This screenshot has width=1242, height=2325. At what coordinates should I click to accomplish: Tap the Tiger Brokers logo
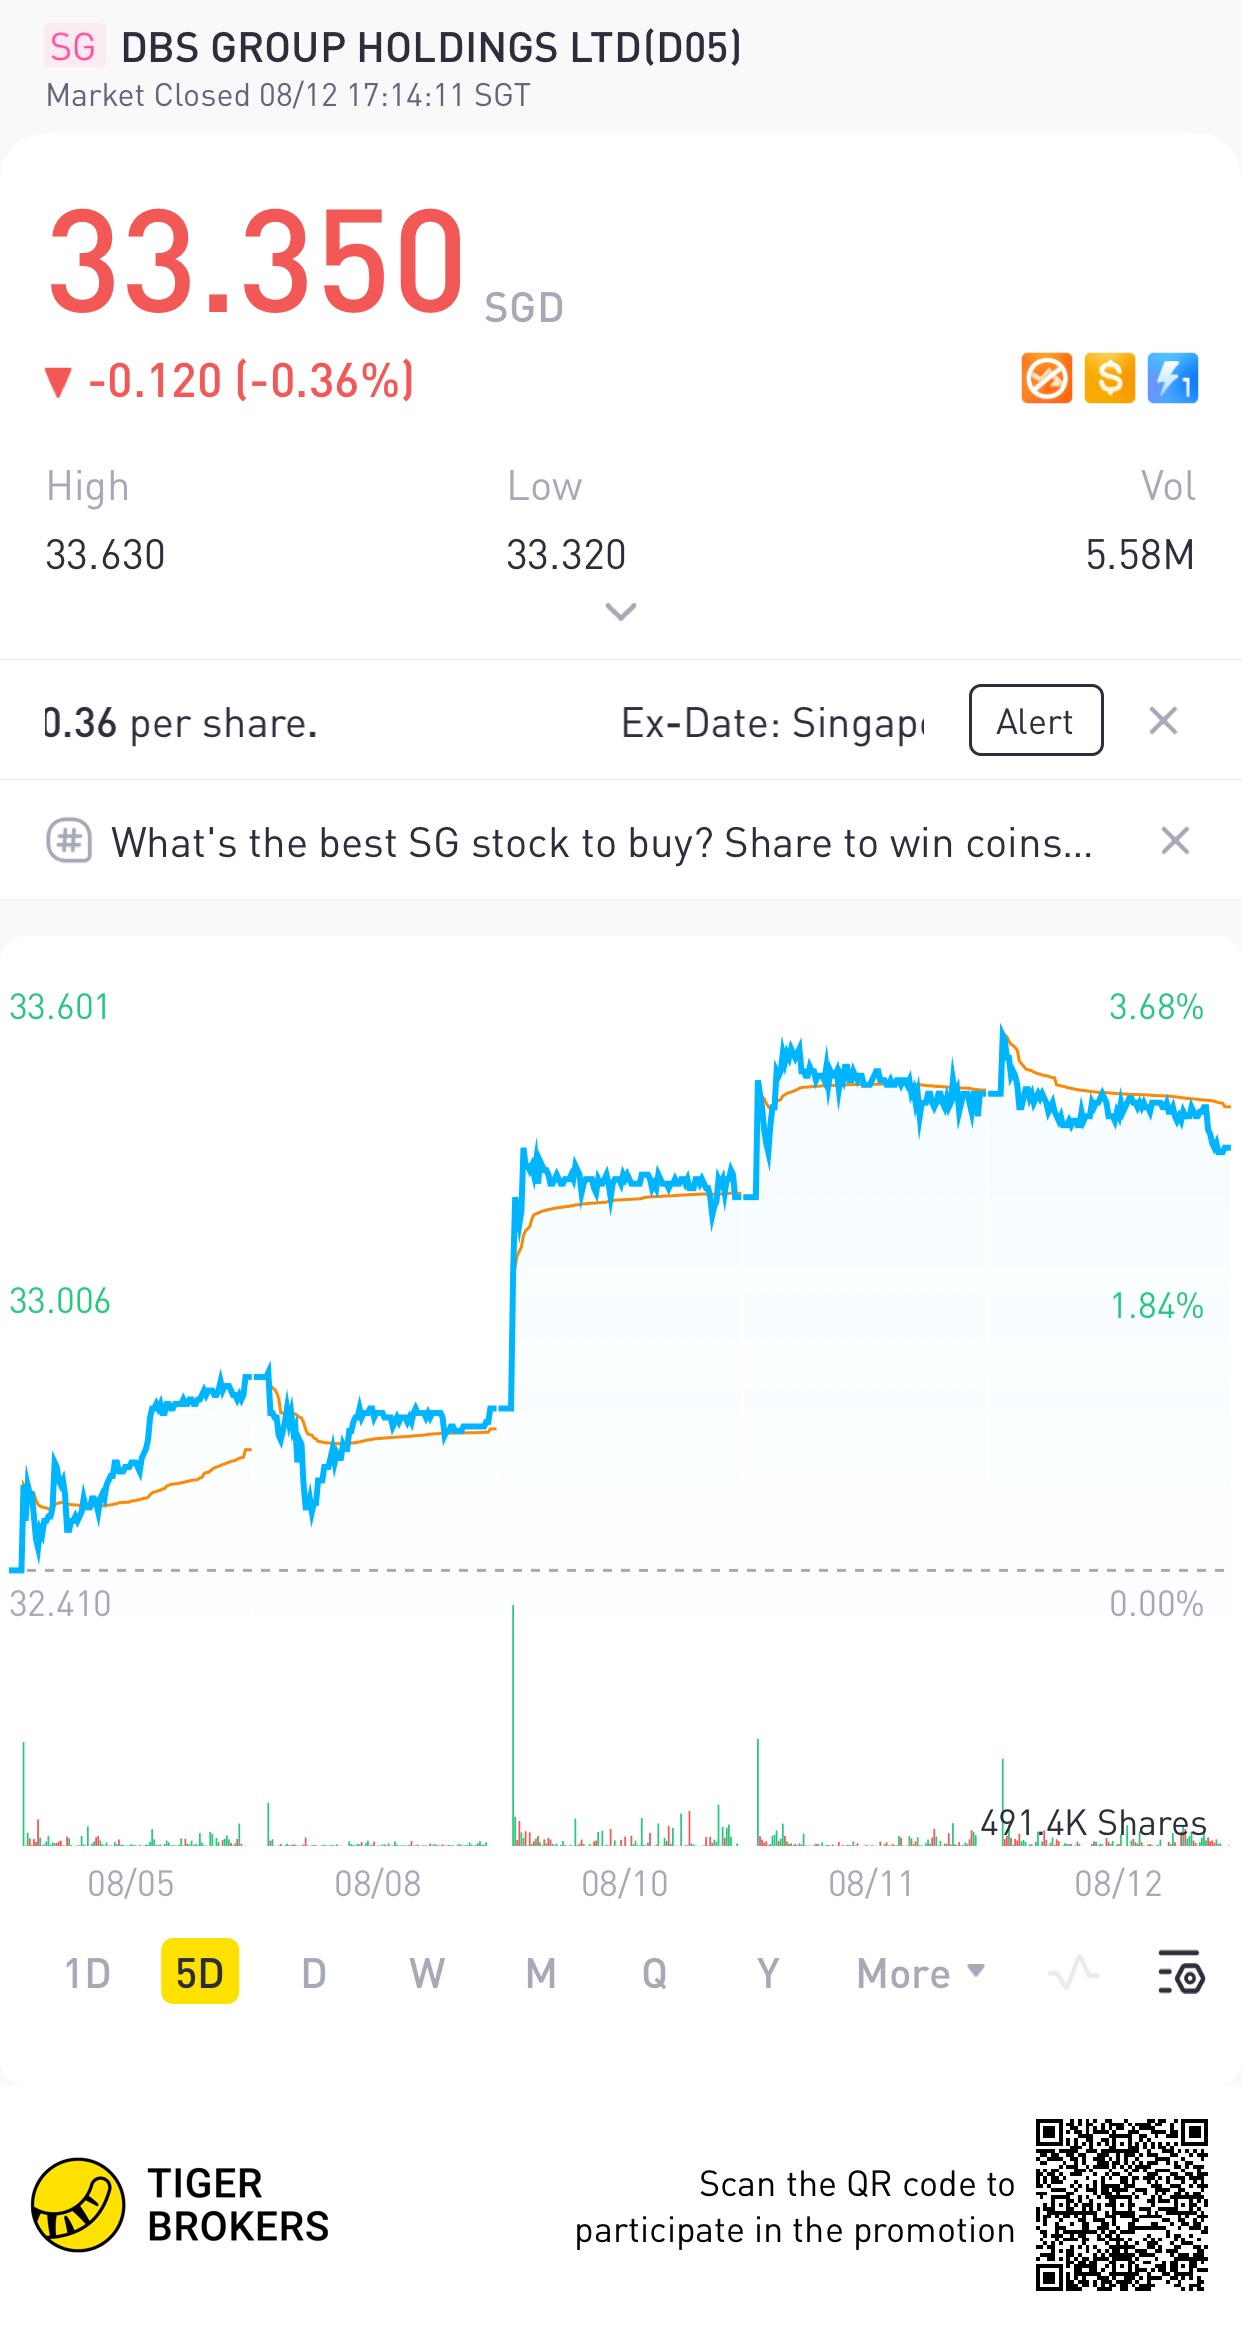coord(78,2204)
